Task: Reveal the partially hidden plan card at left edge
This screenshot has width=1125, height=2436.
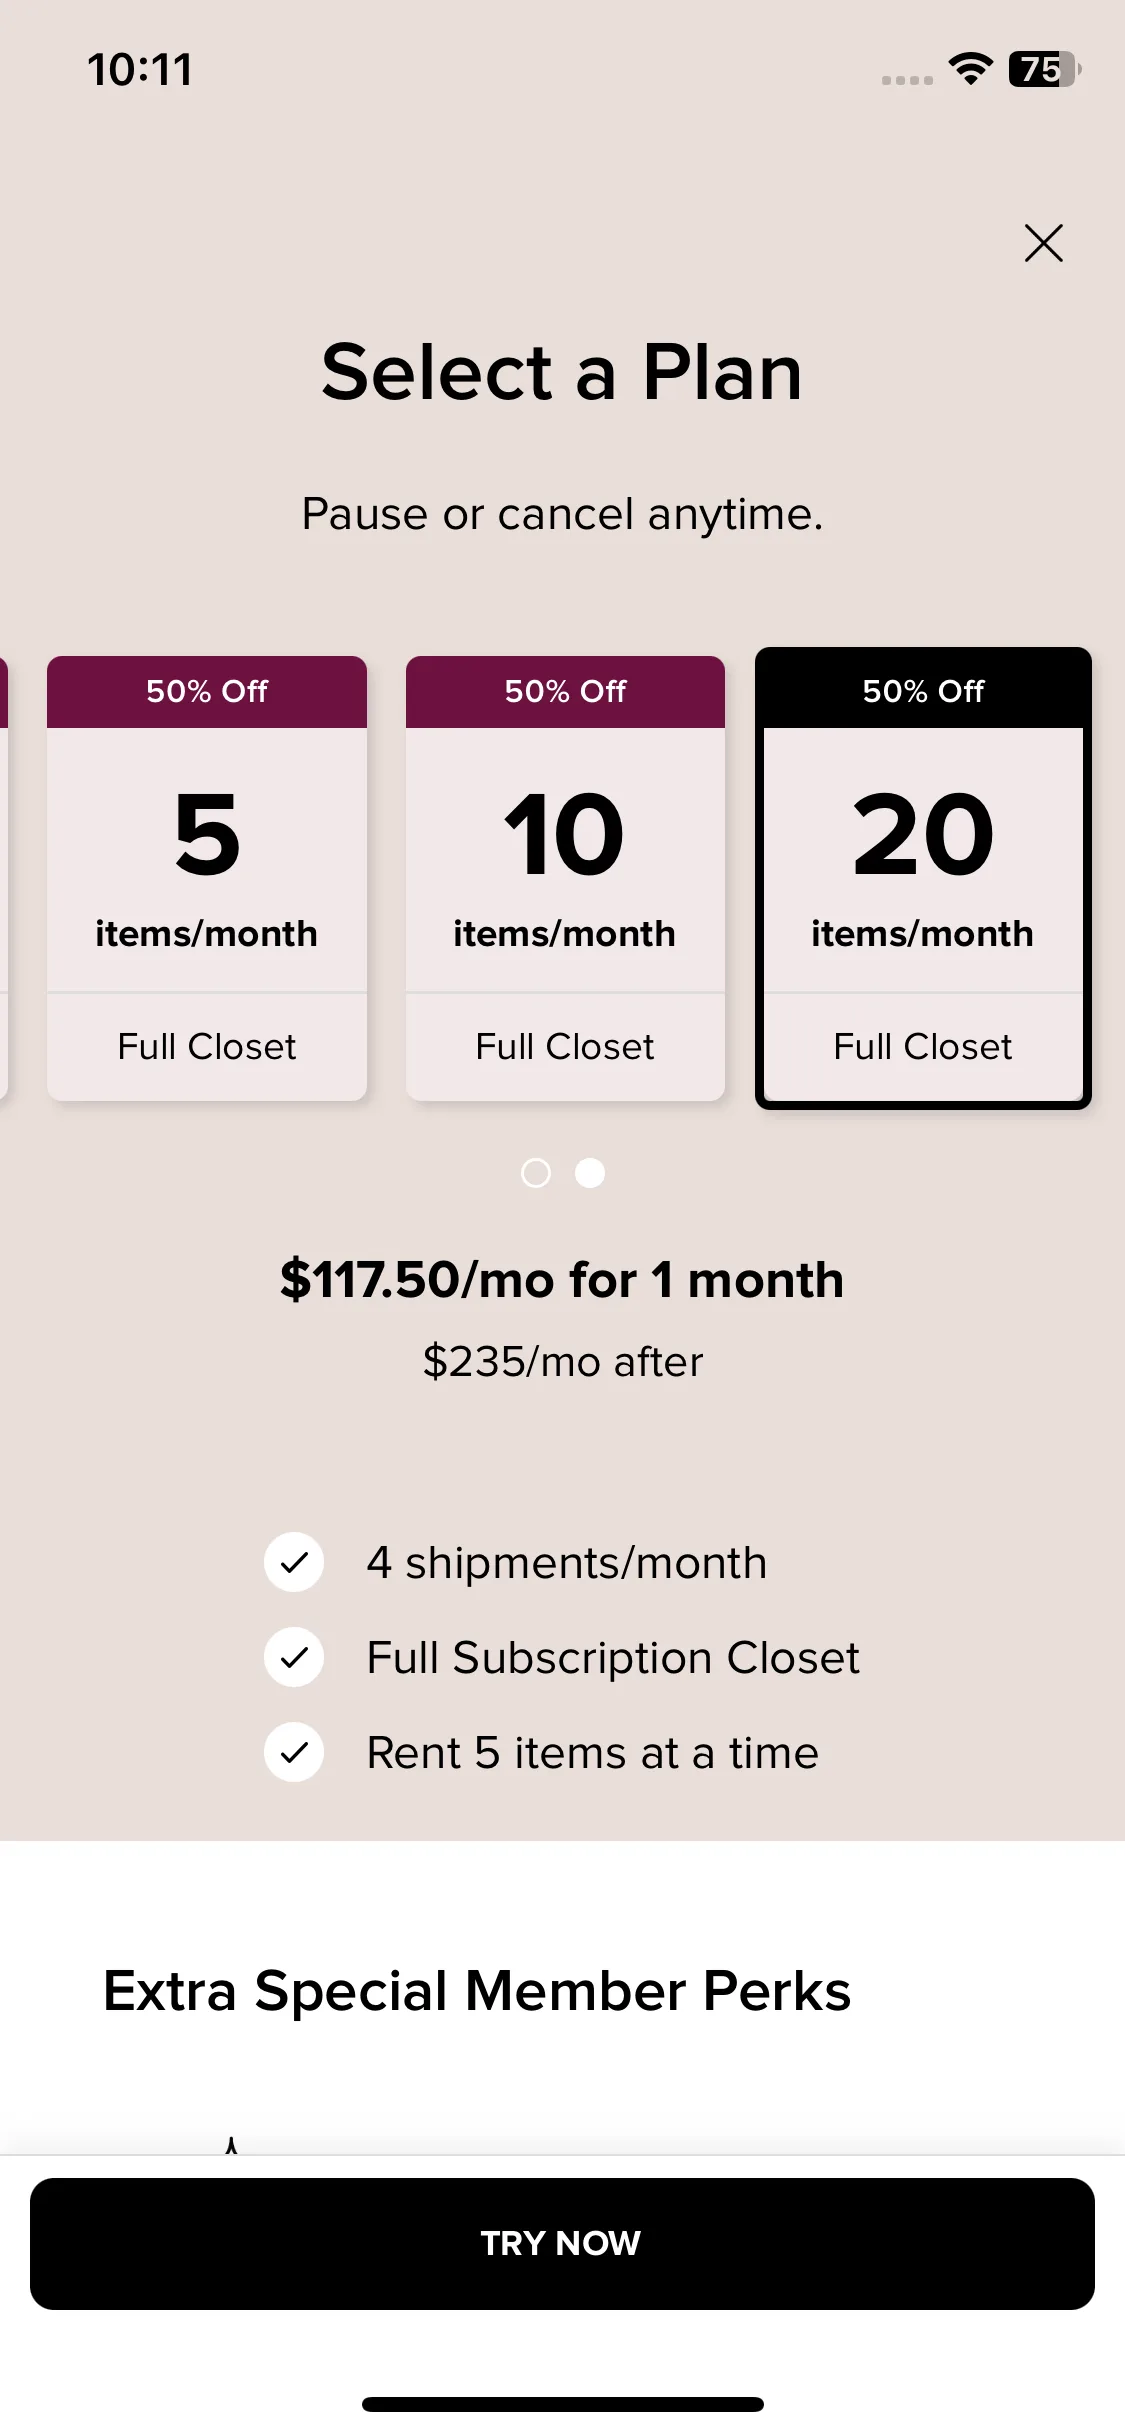Action: pyautogui.click(x=4, y=878)
